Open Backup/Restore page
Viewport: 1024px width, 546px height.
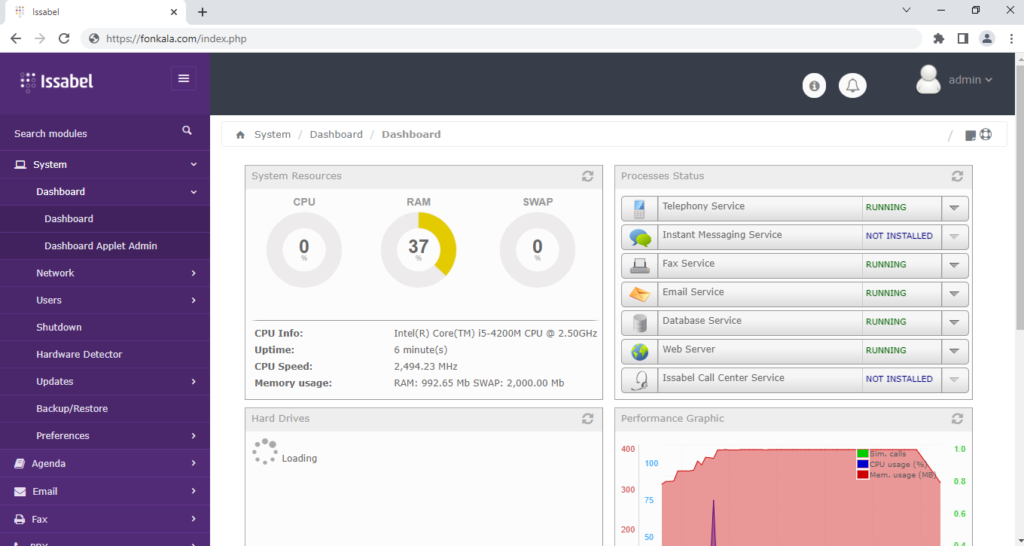(x=72, y=409)
